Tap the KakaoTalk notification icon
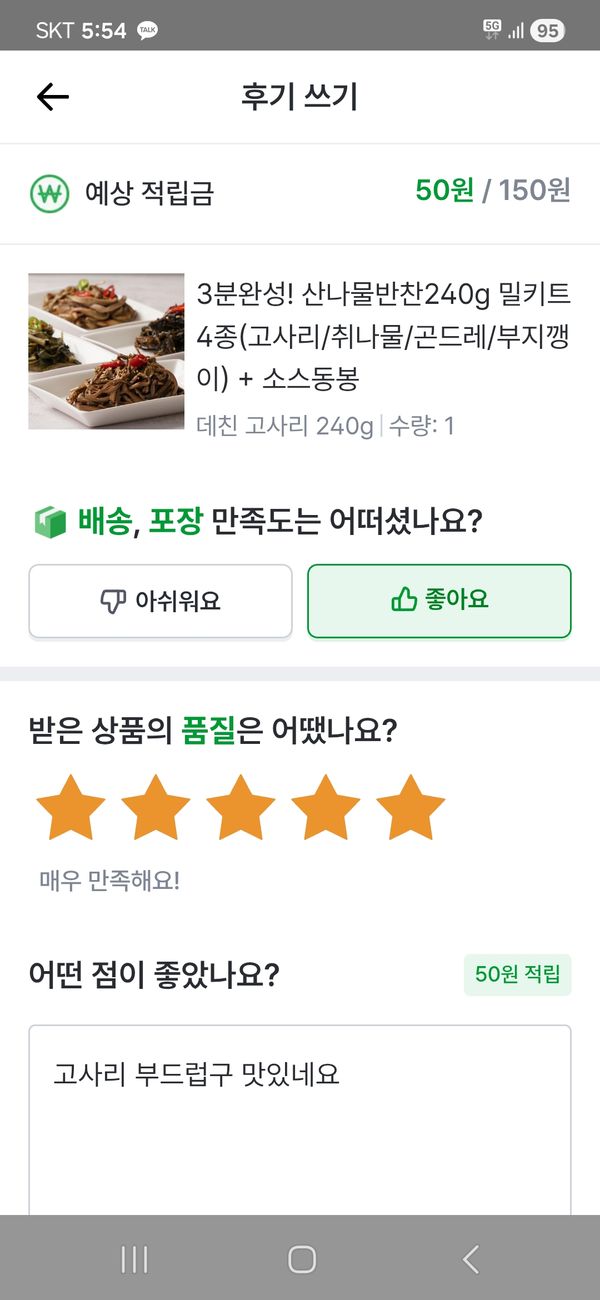 pyautogui.click(x=147, y=31)
